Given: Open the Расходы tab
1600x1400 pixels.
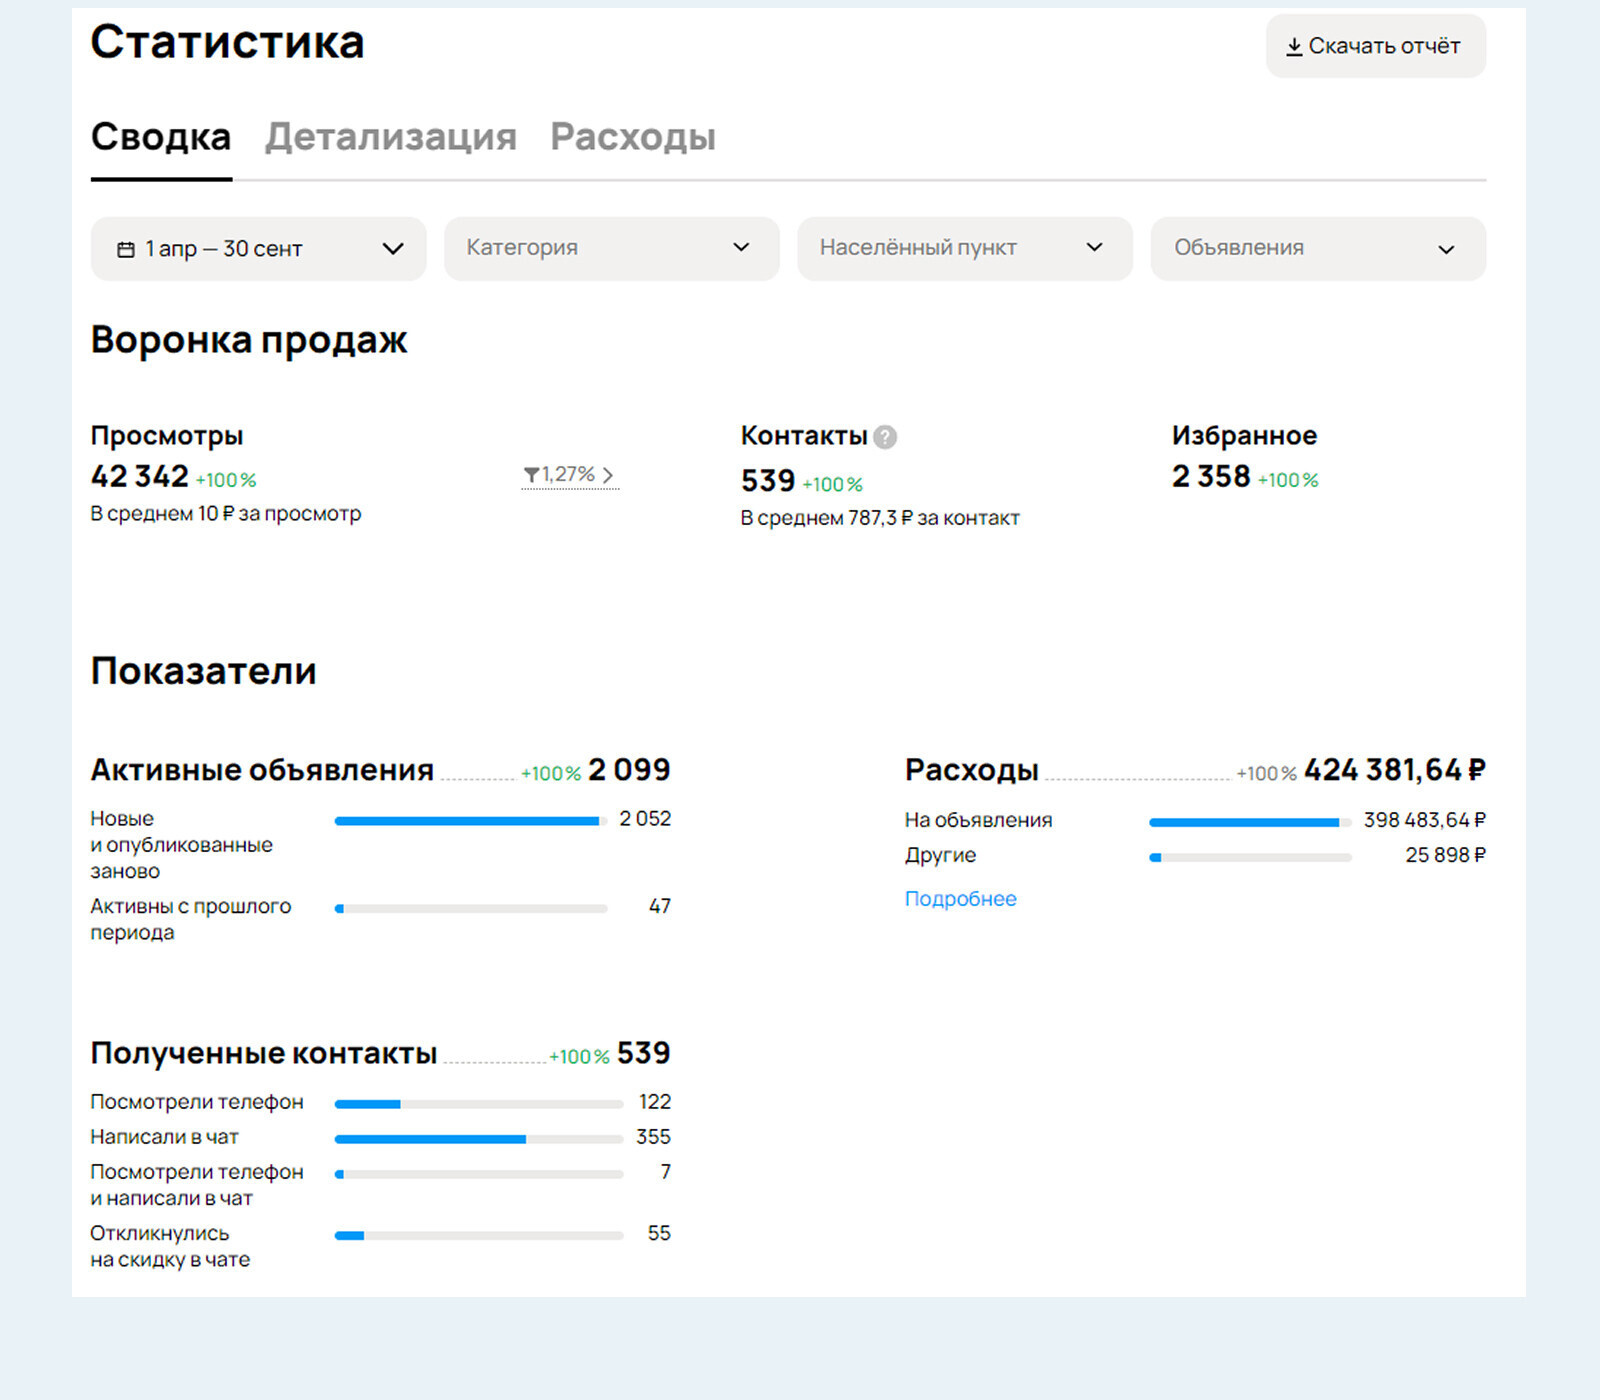Looking at the screenshot, I should click(633, 137).
